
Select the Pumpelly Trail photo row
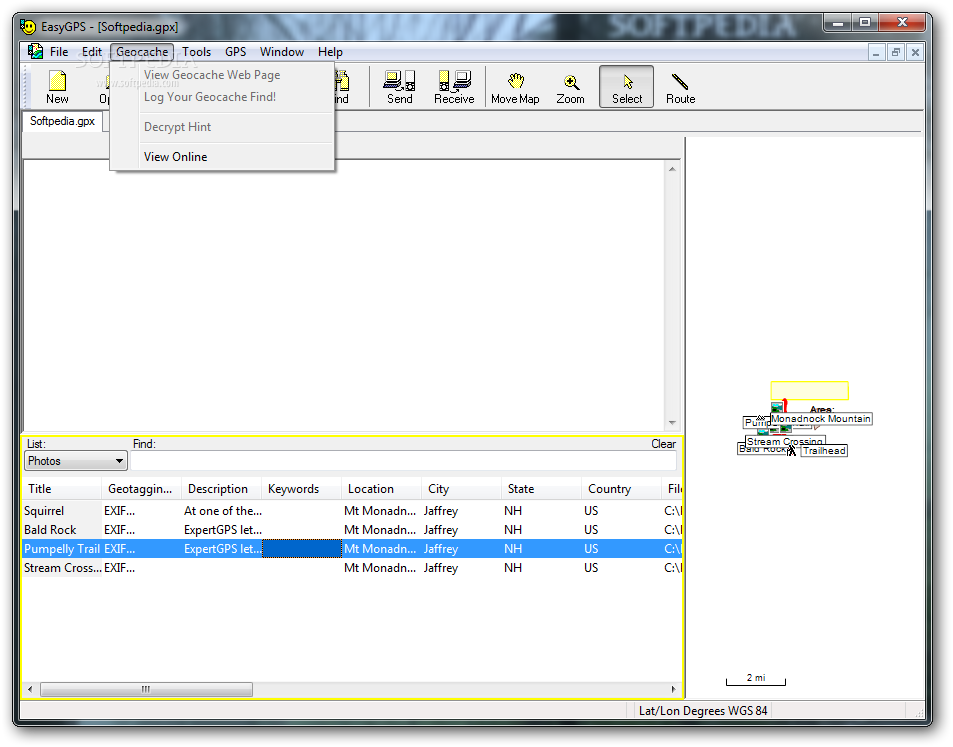(x=353, y=548)
